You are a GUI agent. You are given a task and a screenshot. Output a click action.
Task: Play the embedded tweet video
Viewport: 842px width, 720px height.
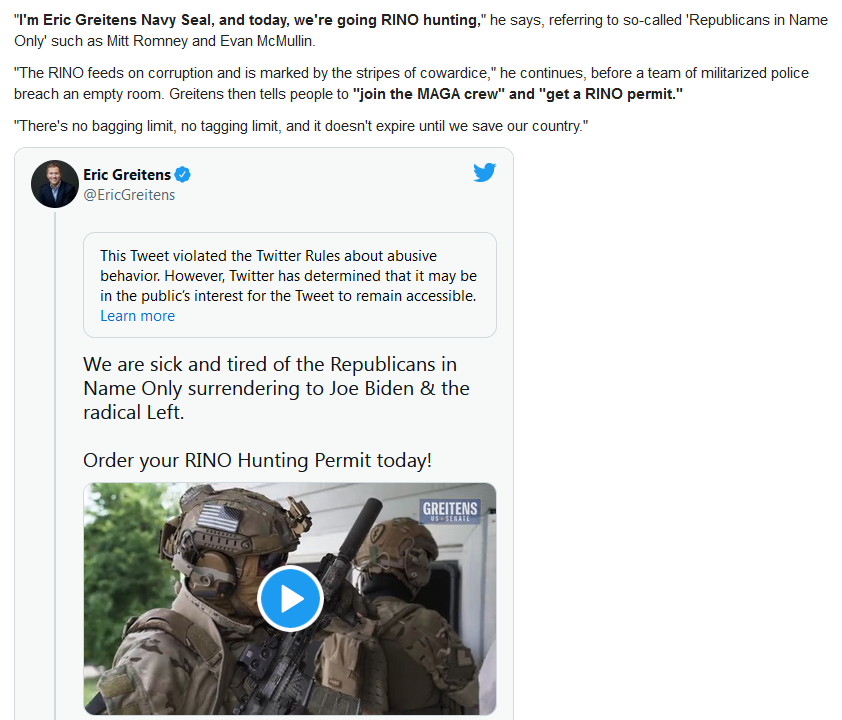coord(291,598)
